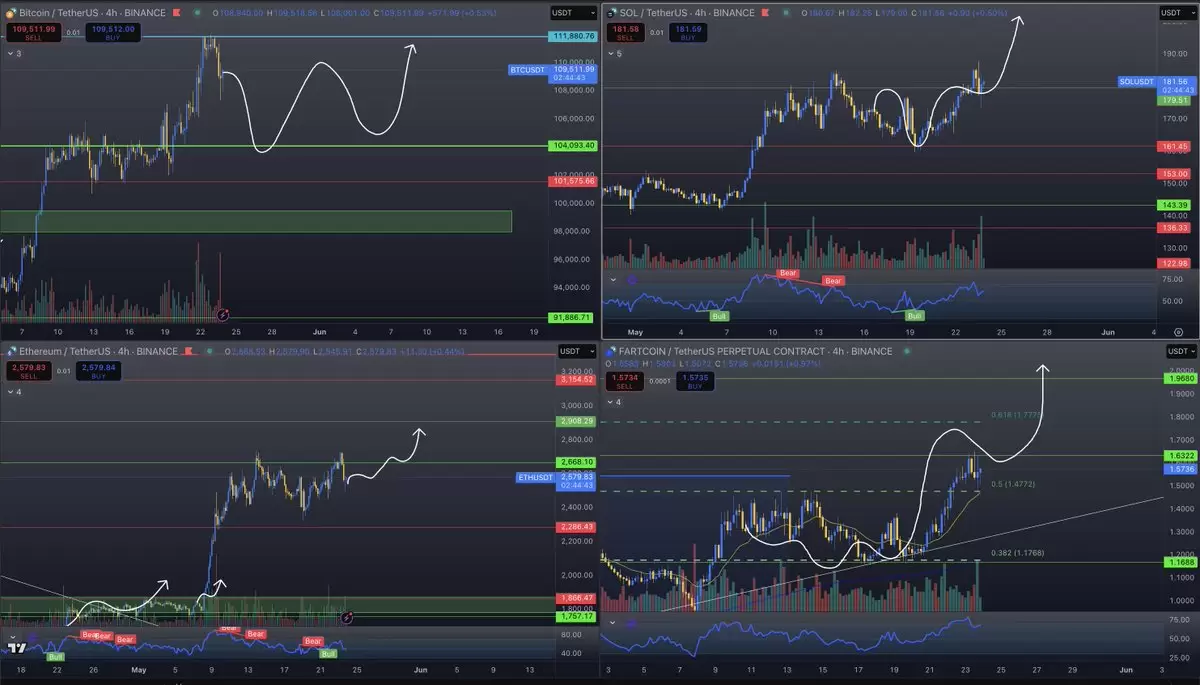Click the FARTCOIN SELL 1.5734 button
Viewport: 1200px width, 685px height.
click(623, 382)
